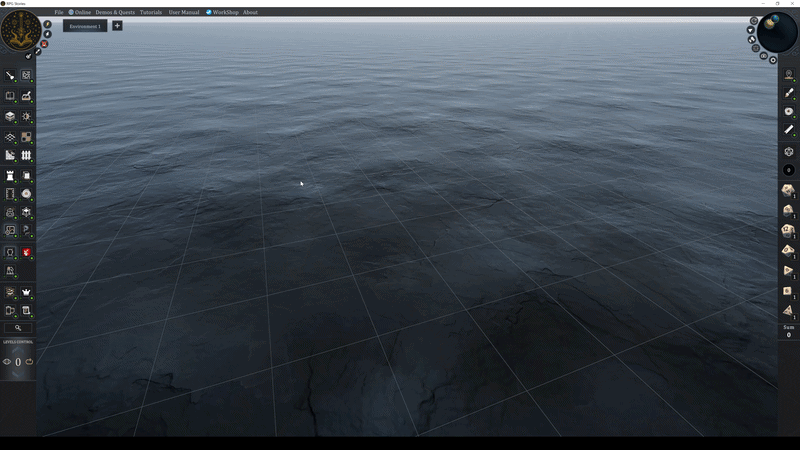Open the round disc object tool
This screenshot has width=800, height=450.
[x=26, y=194]
